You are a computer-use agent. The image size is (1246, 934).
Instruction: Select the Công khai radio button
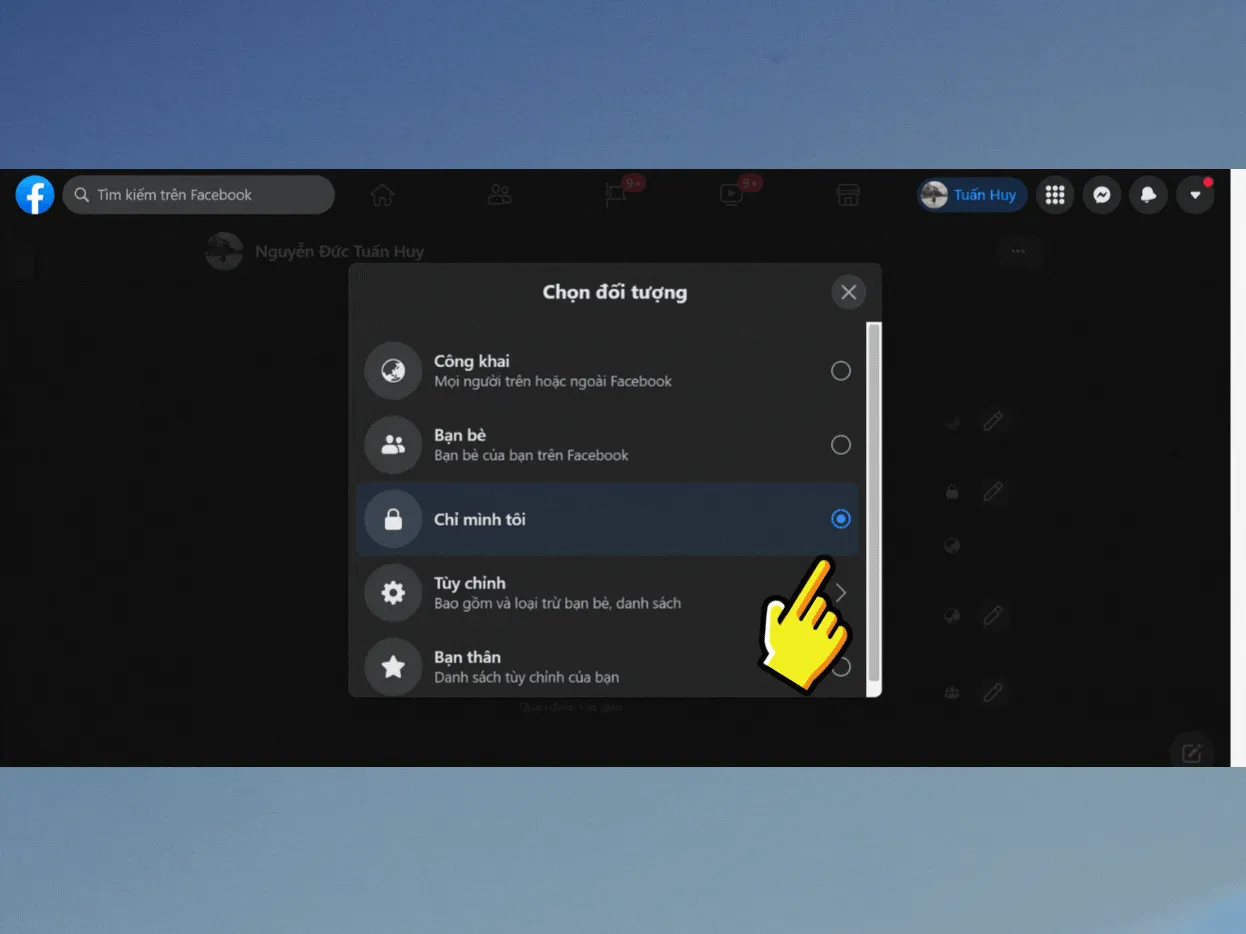pyautogui.click(x=841, y=371)
